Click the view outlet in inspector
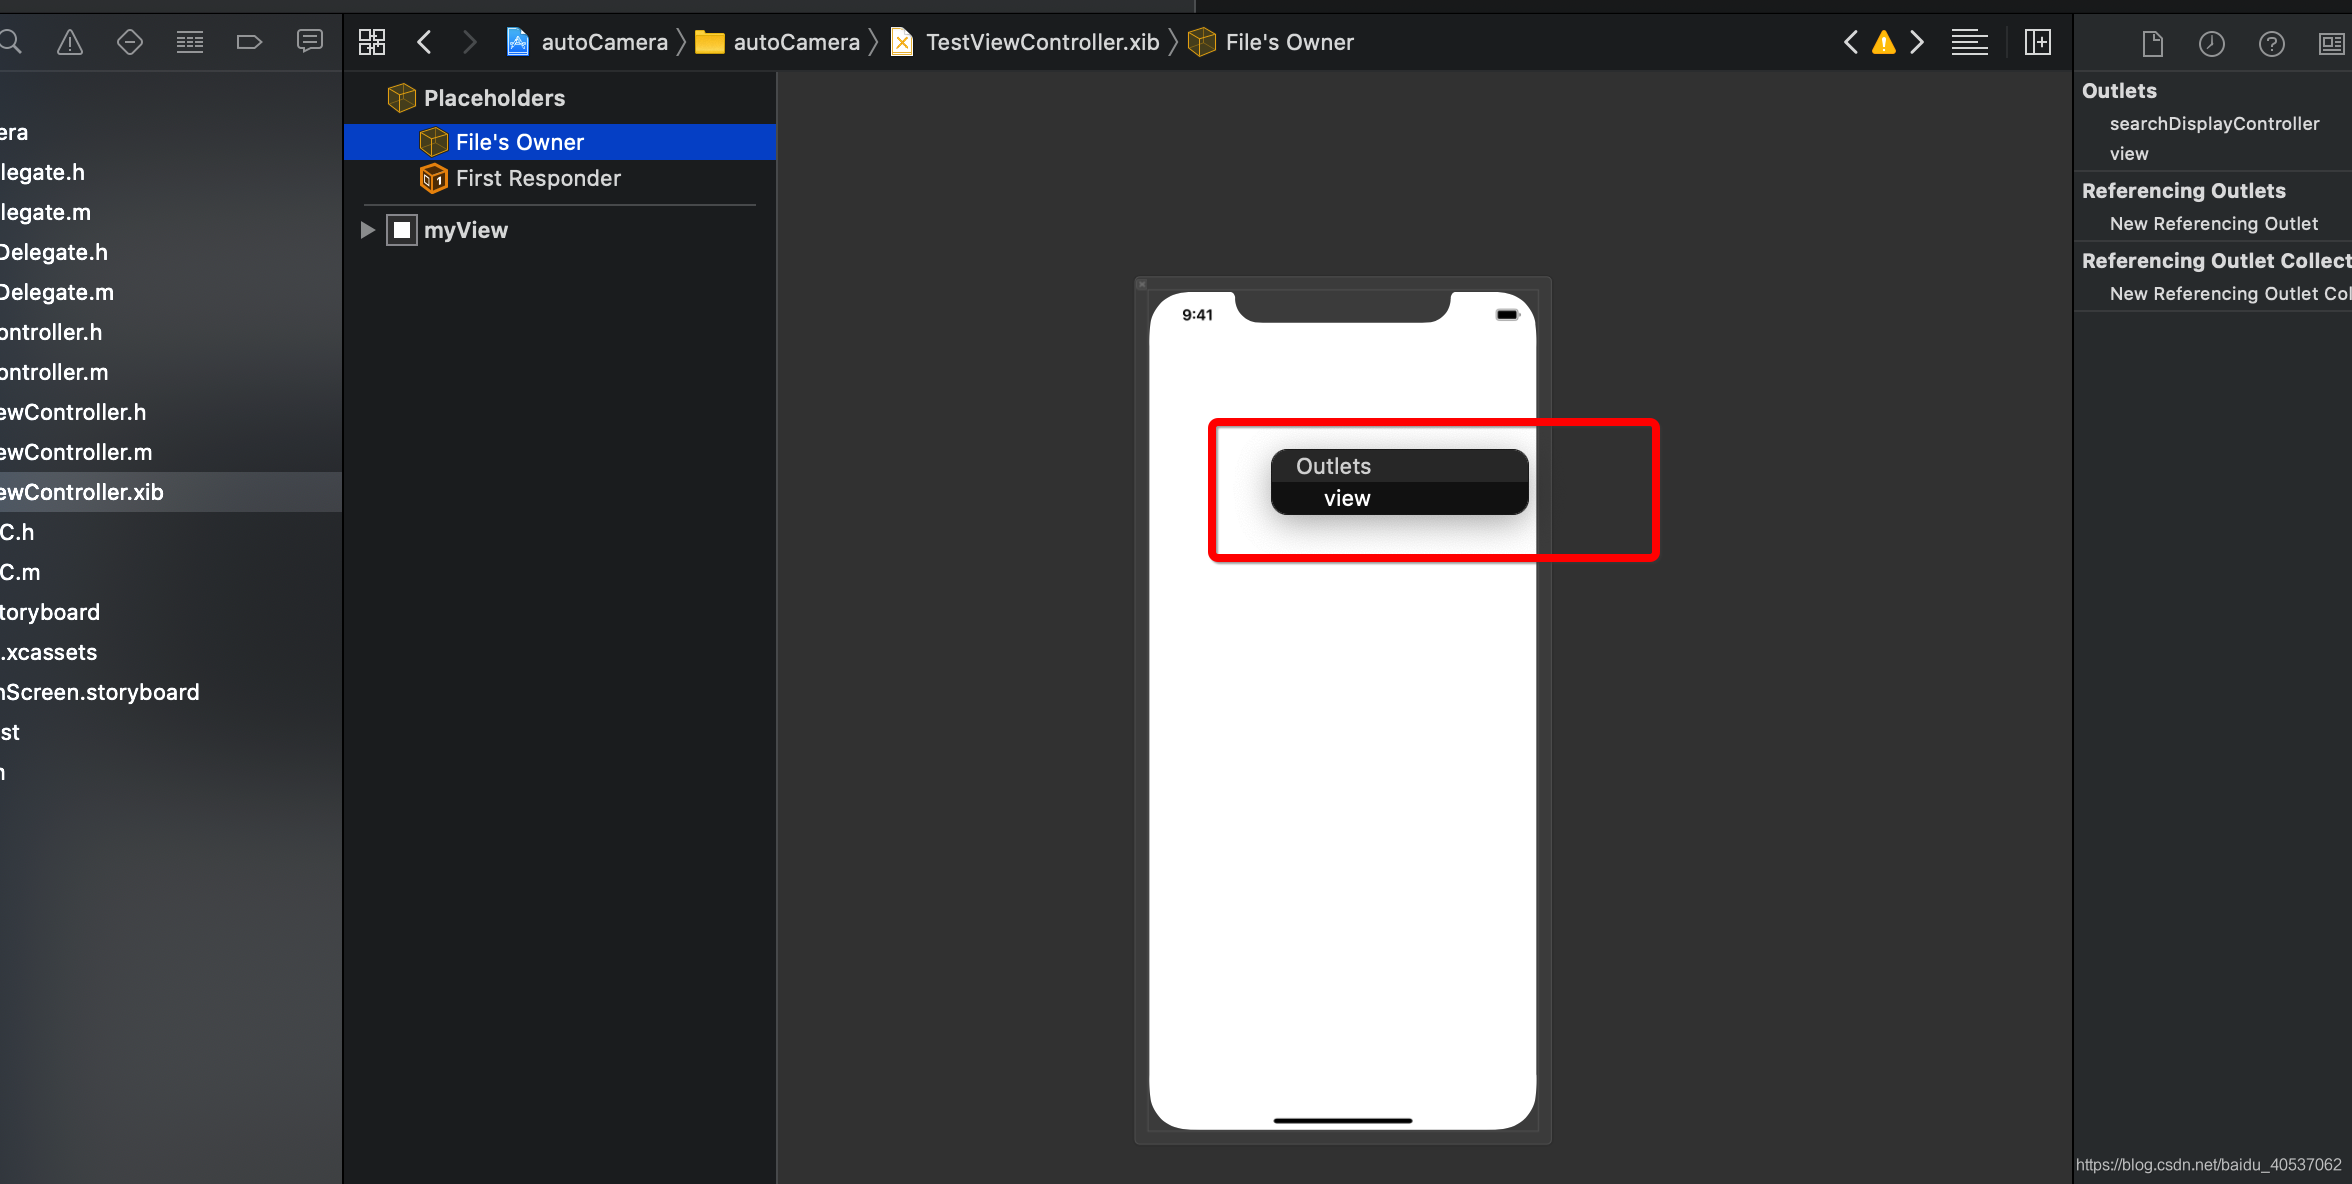The height and width of the screenshot is (1184, 2352). [x=2129, y=154]
